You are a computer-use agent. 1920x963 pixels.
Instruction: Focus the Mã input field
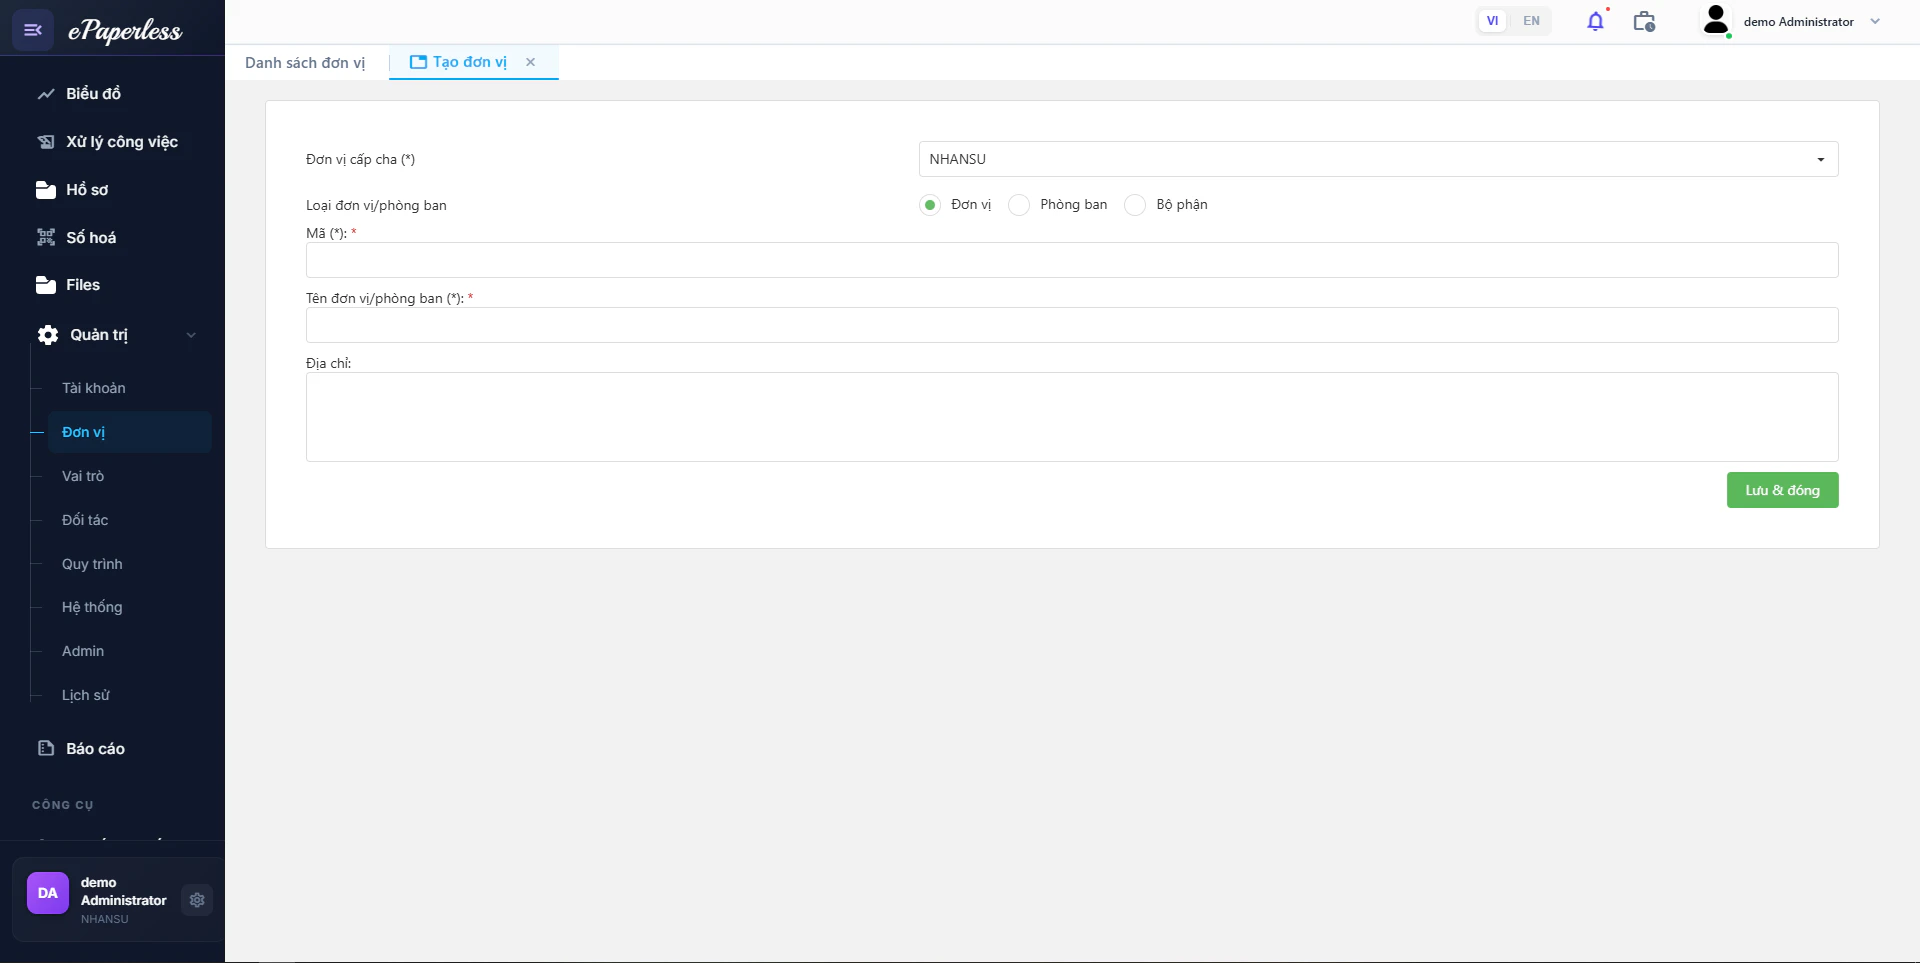click(1072, 260)
